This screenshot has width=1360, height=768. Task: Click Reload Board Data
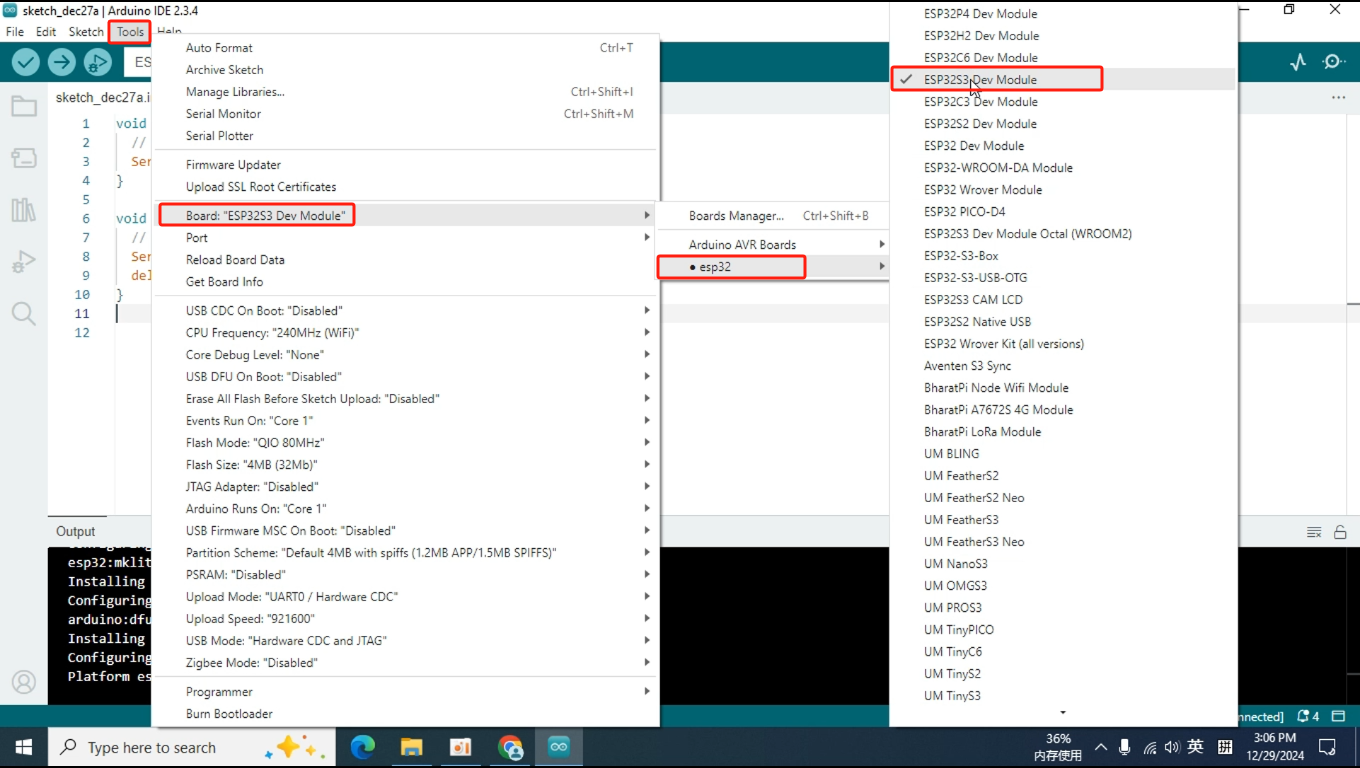click(406, 260)
